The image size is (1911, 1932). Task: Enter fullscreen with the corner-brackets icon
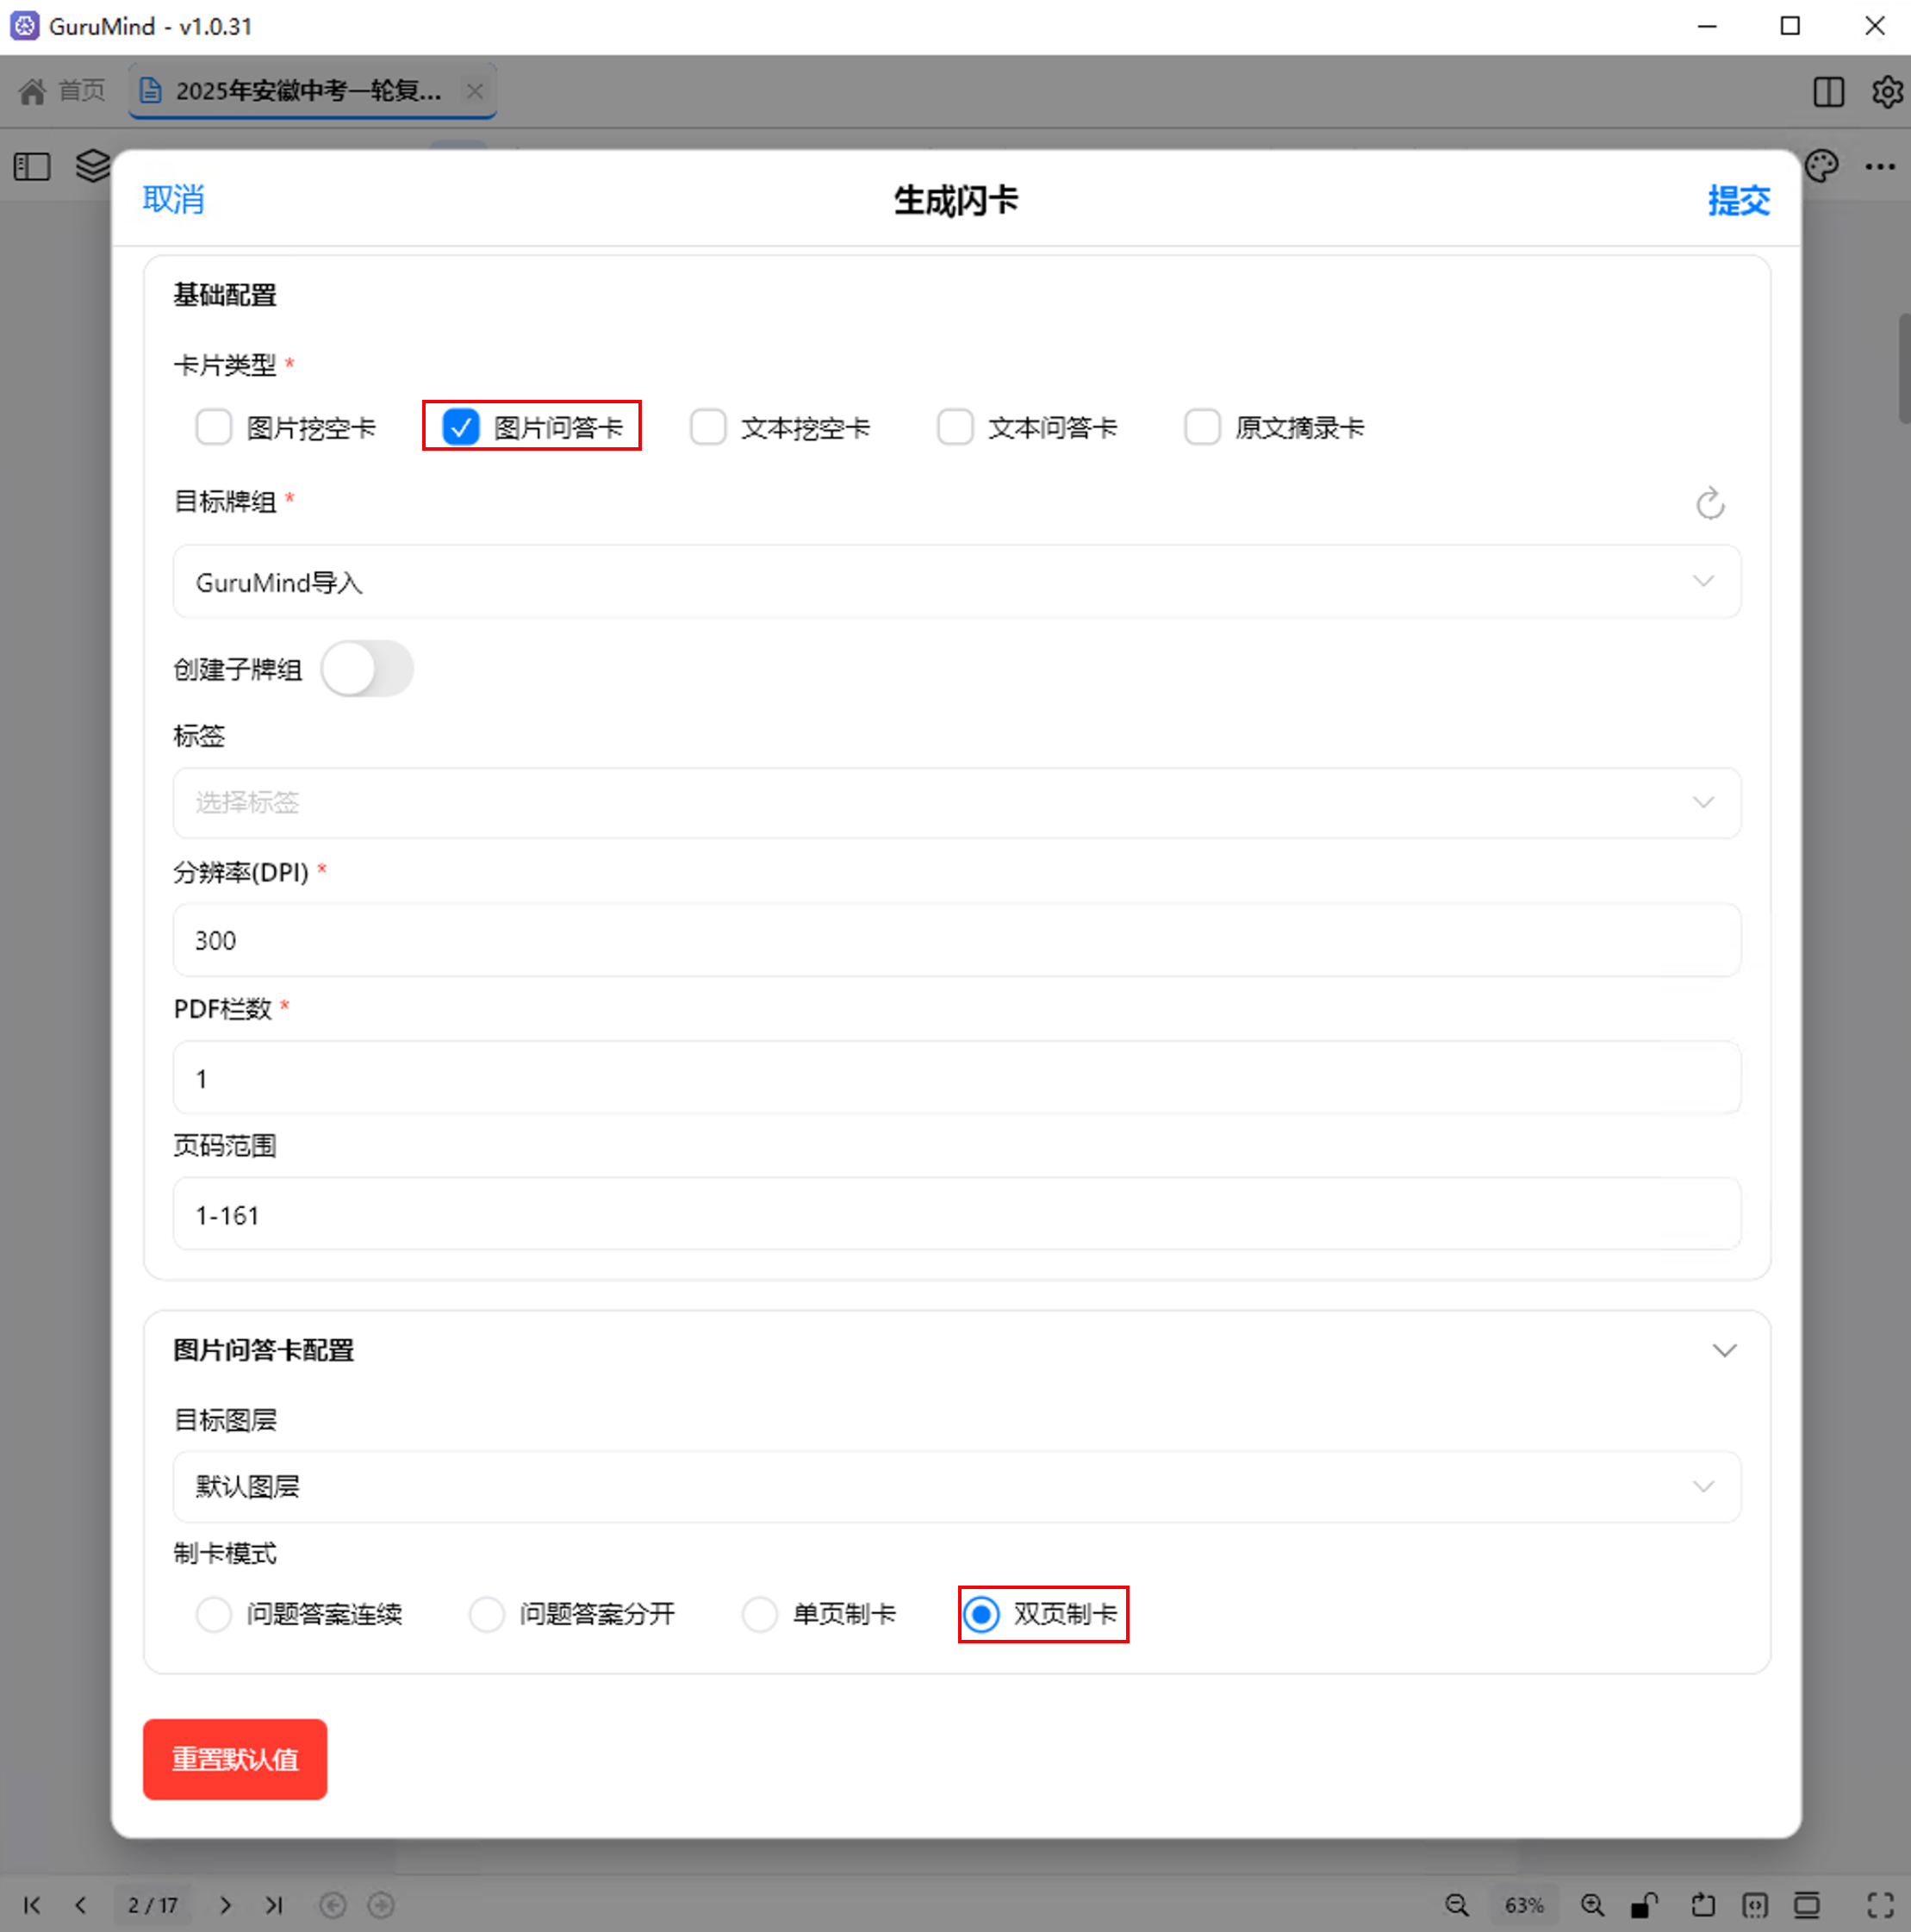pyautogui.click(x=1880, y=1905)
